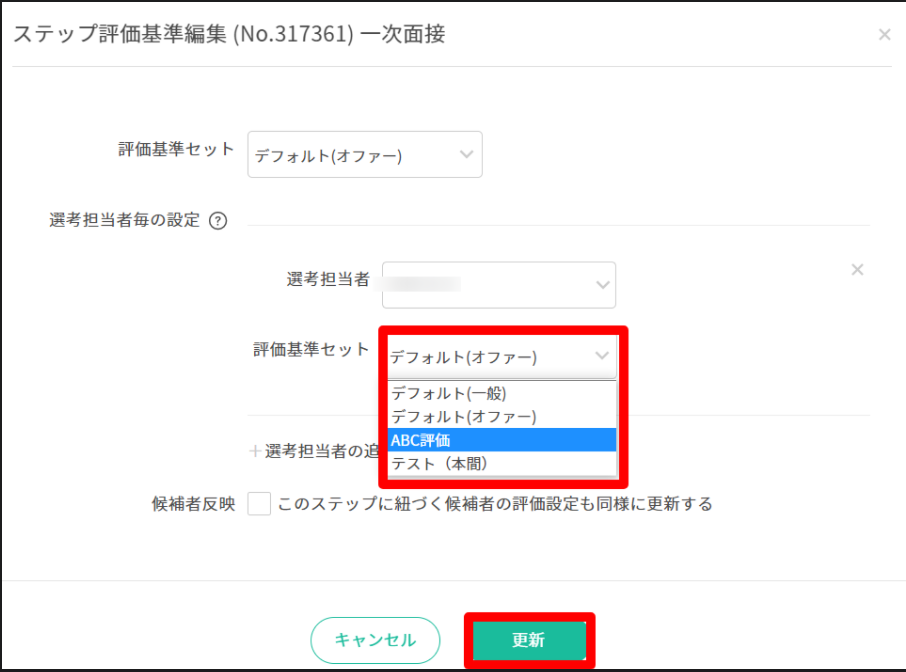Click the plus icon before 選考担当者の追加
This screenshot has height=672, width=906.
pos(254,451)
